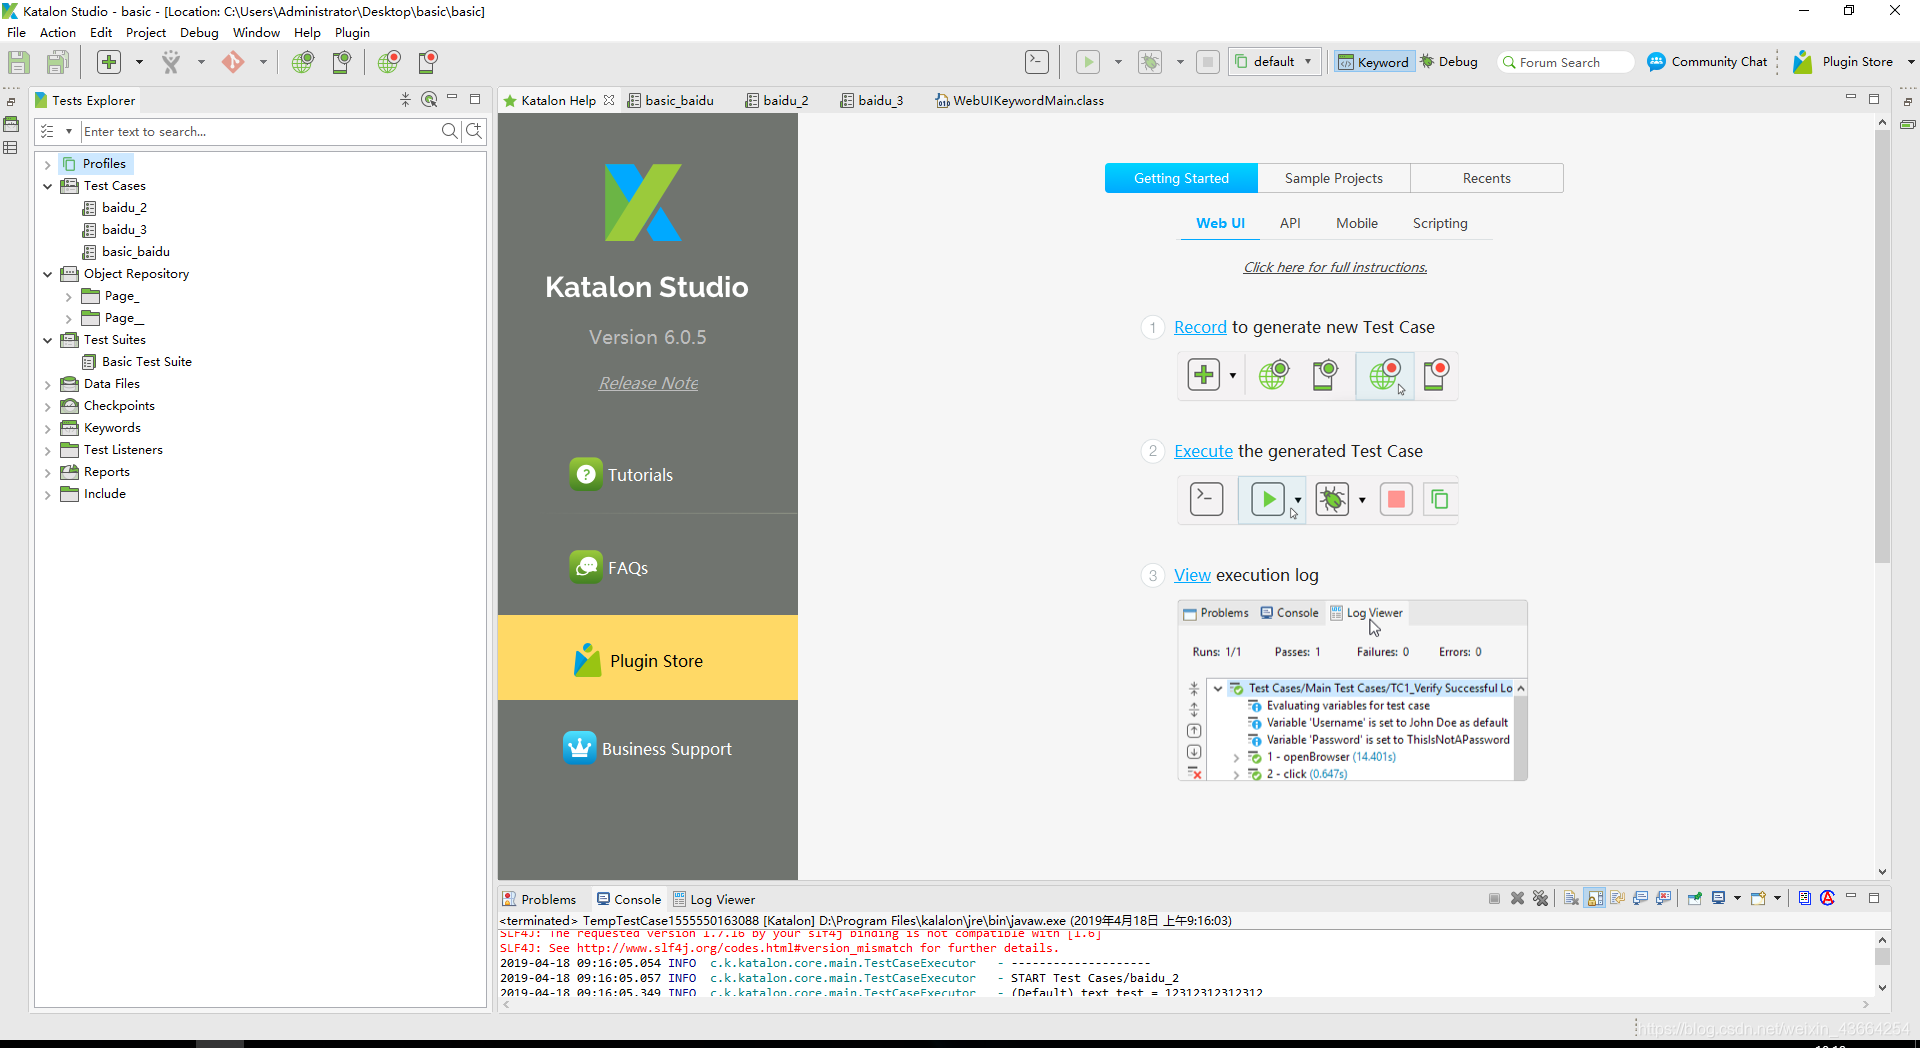Click the Open Console icon
Screen dimensions: 1920x1048
pyautogui.click(x=1758, y=898)
